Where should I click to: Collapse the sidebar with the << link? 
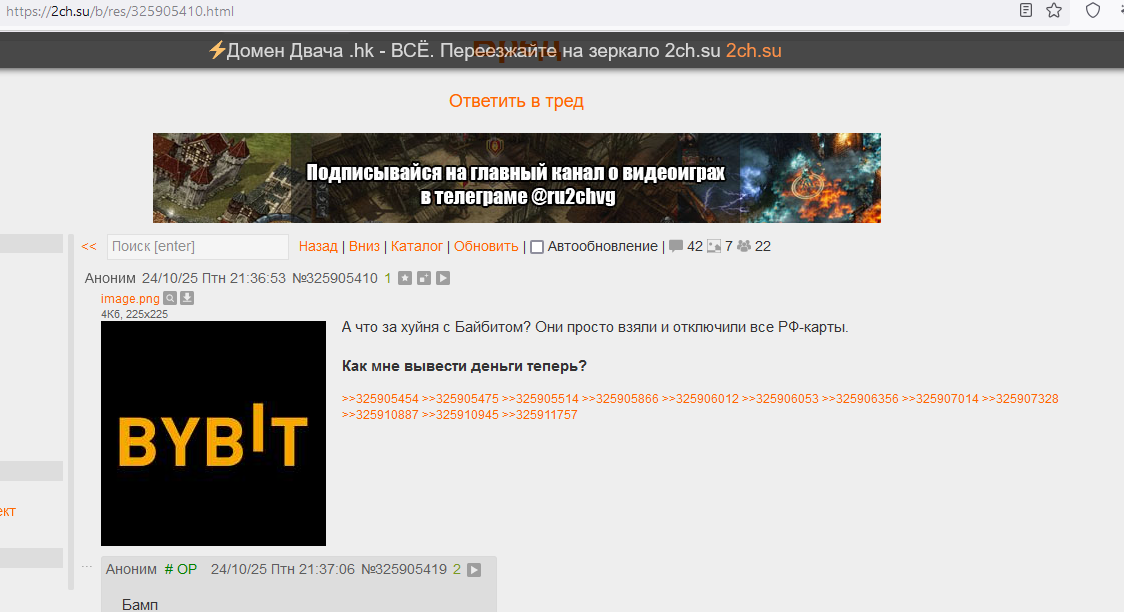89,247
